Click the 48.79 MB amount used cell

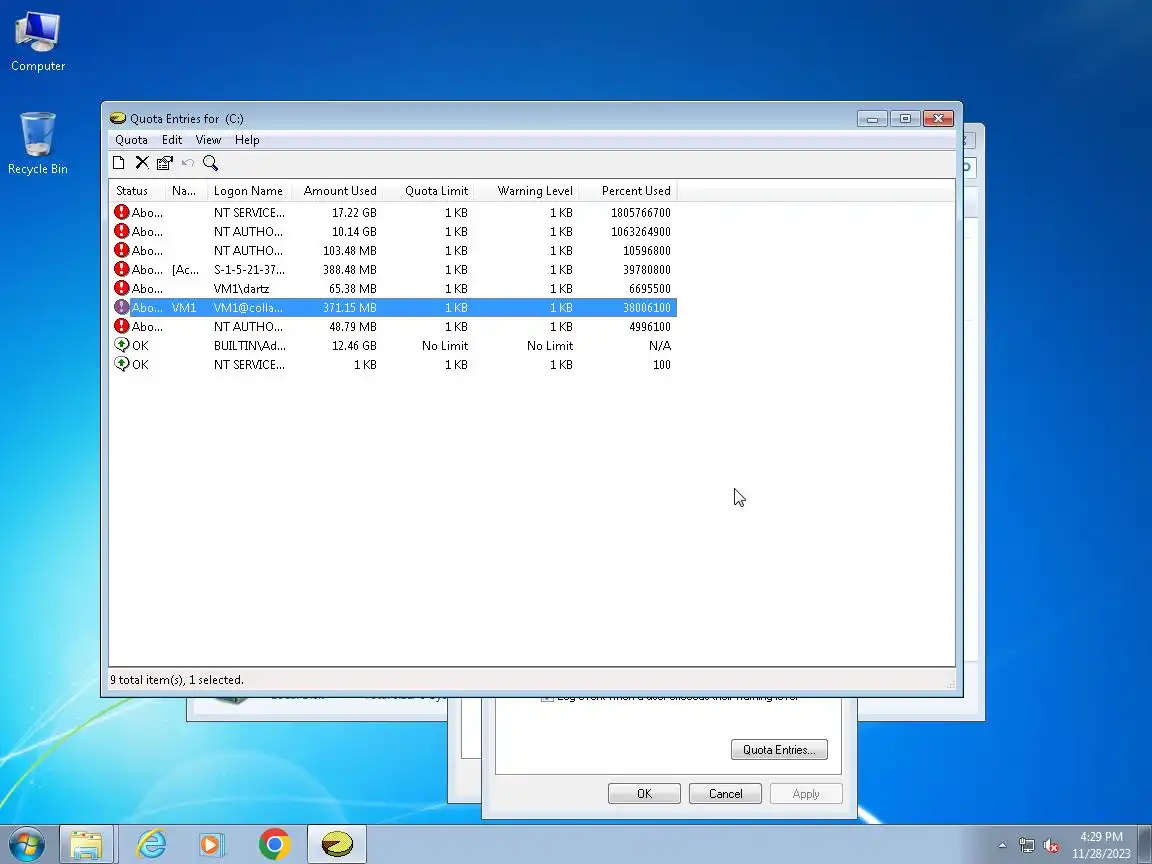click(x=353, y=326)
